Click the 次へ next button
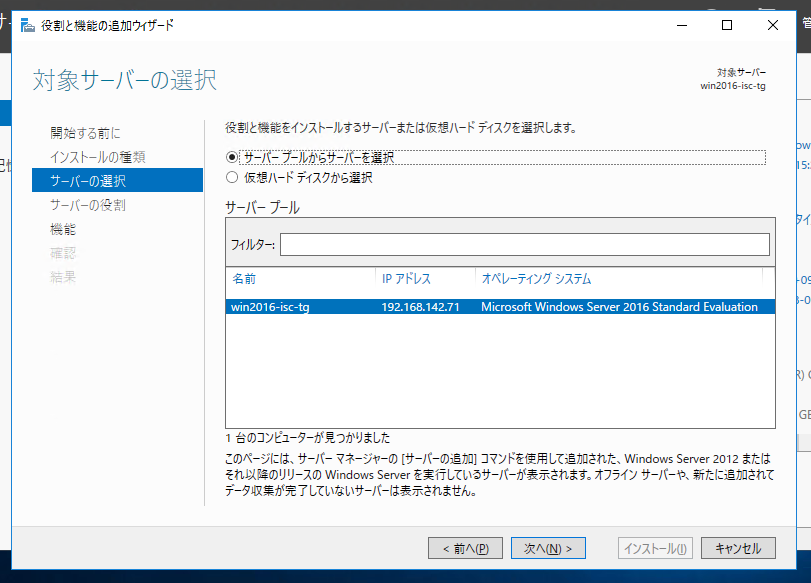Viewport: 811px width, 583px height. (548, 548)
